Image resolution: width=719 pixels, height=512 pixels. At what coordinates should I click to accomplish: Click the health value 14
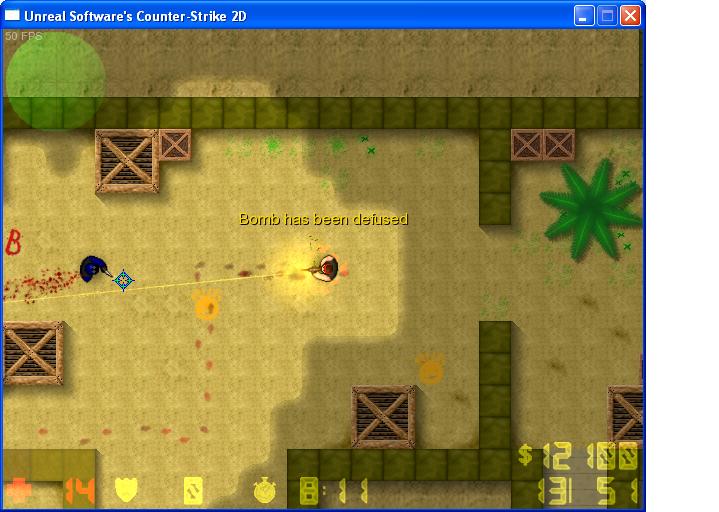[79, 491]
